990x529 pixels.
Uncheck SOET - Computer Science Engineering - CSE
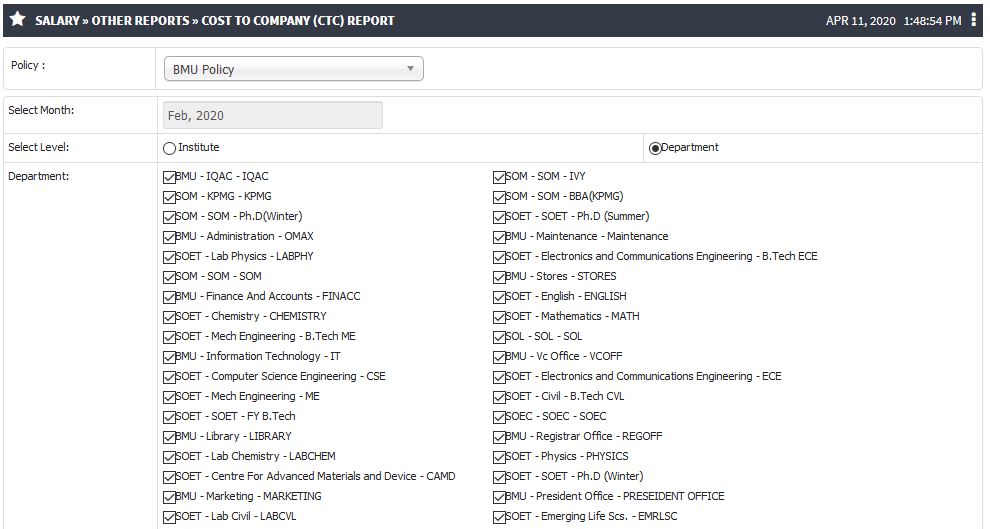tap(169, 377)
